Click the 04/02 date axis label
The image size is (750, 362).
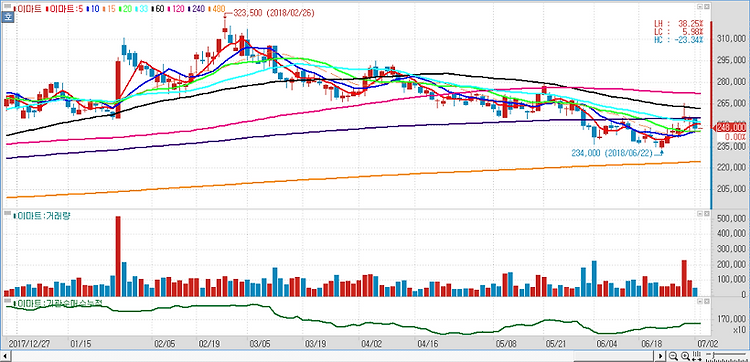point(371,344)
